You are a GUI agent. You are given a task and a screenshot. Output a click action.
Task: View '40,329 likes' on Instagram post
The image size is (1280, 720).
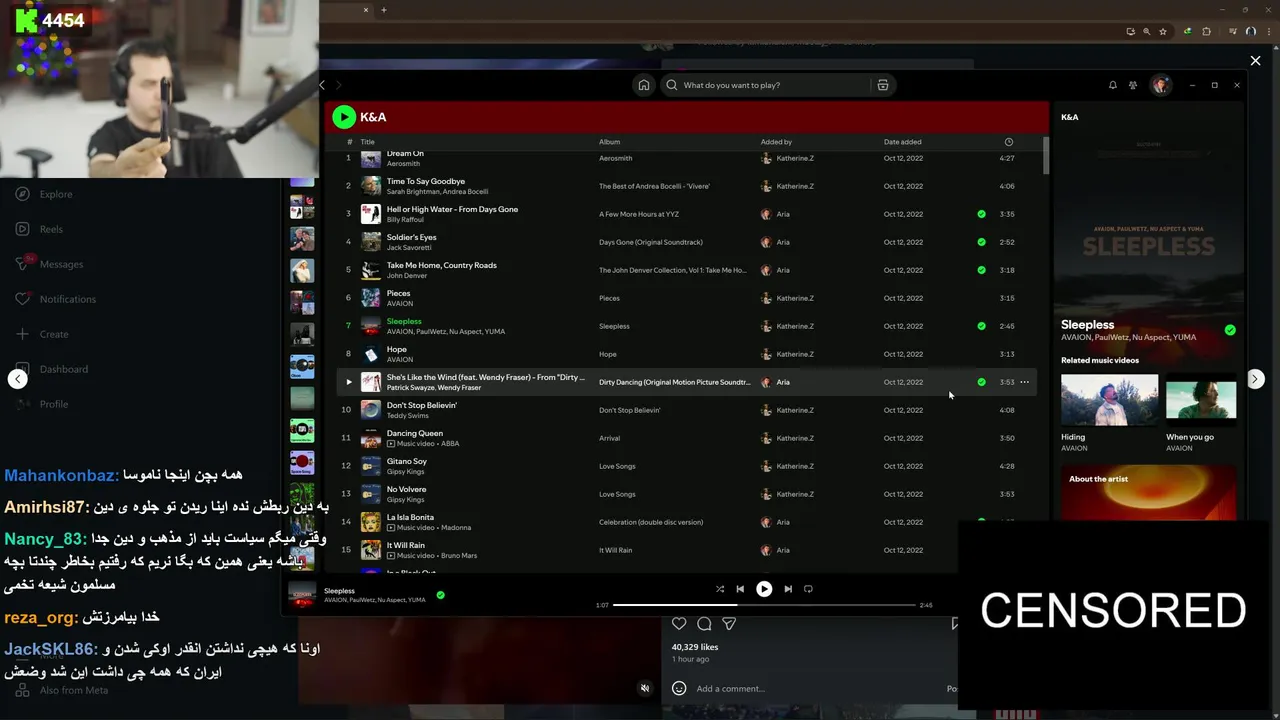pos(695,647)
